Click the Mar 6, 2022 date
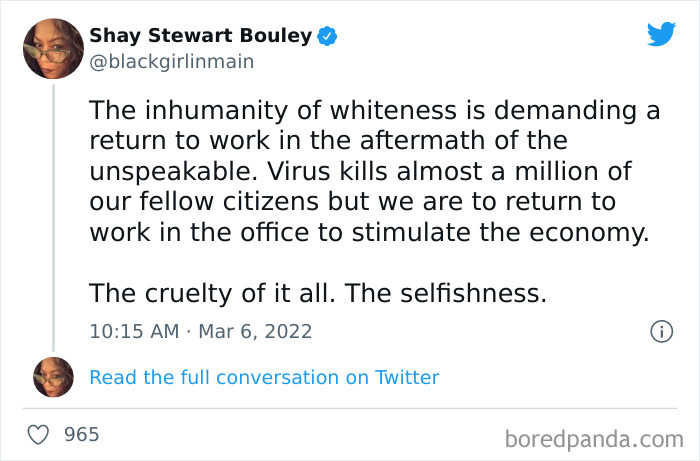 (258, 331)
